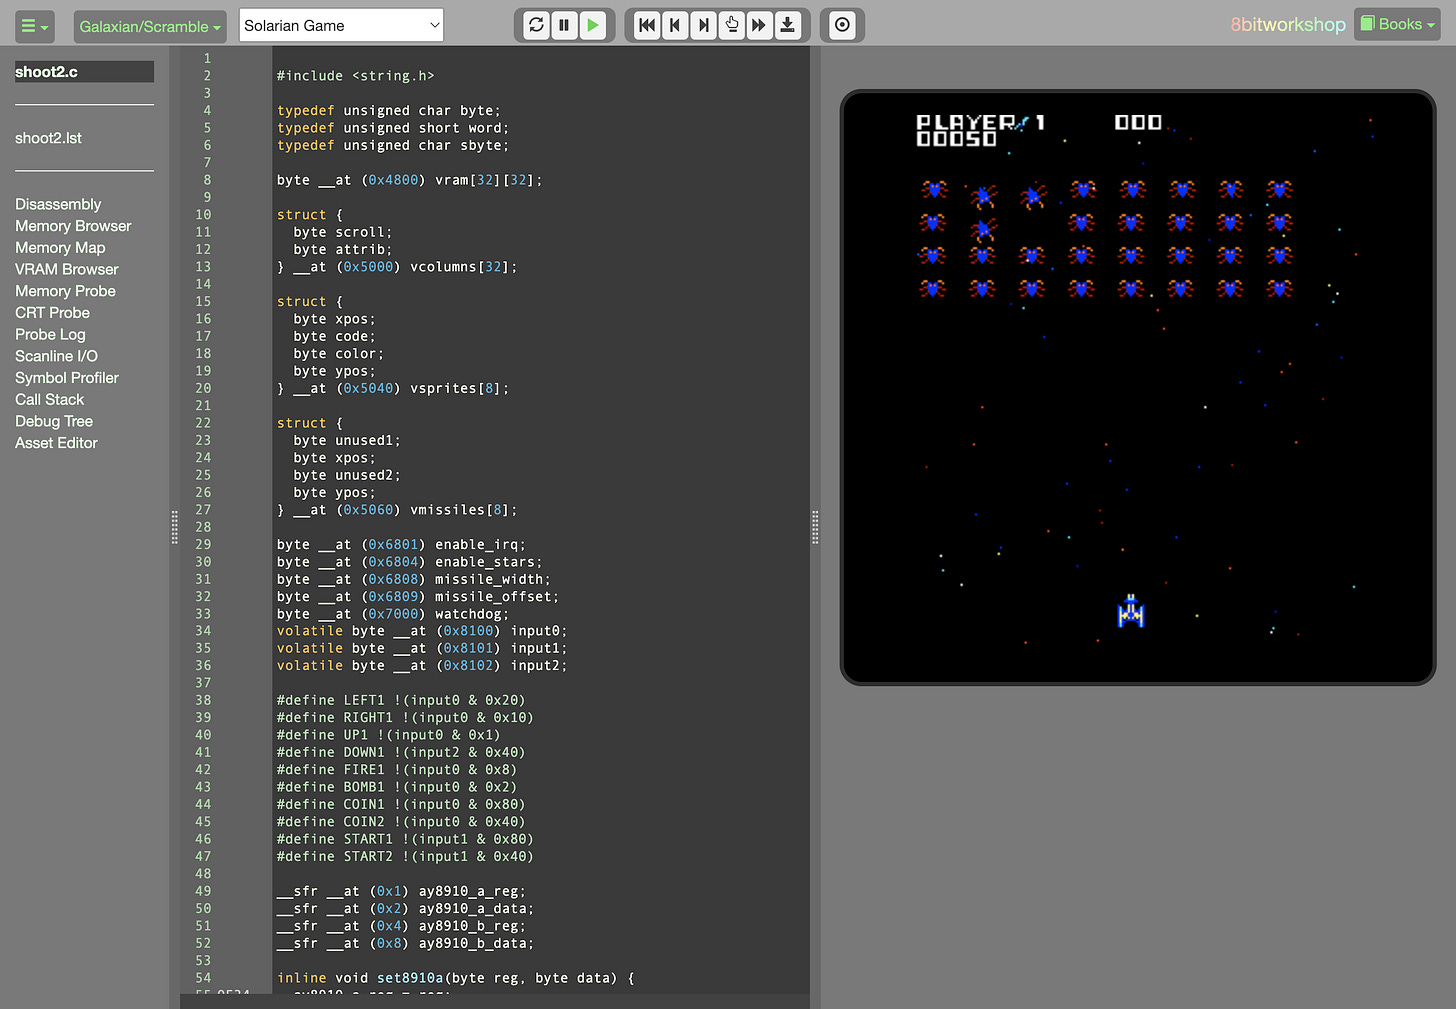Pause the emulator
This screenshot has height=1009, width=1456.
[x=564, y=25]
